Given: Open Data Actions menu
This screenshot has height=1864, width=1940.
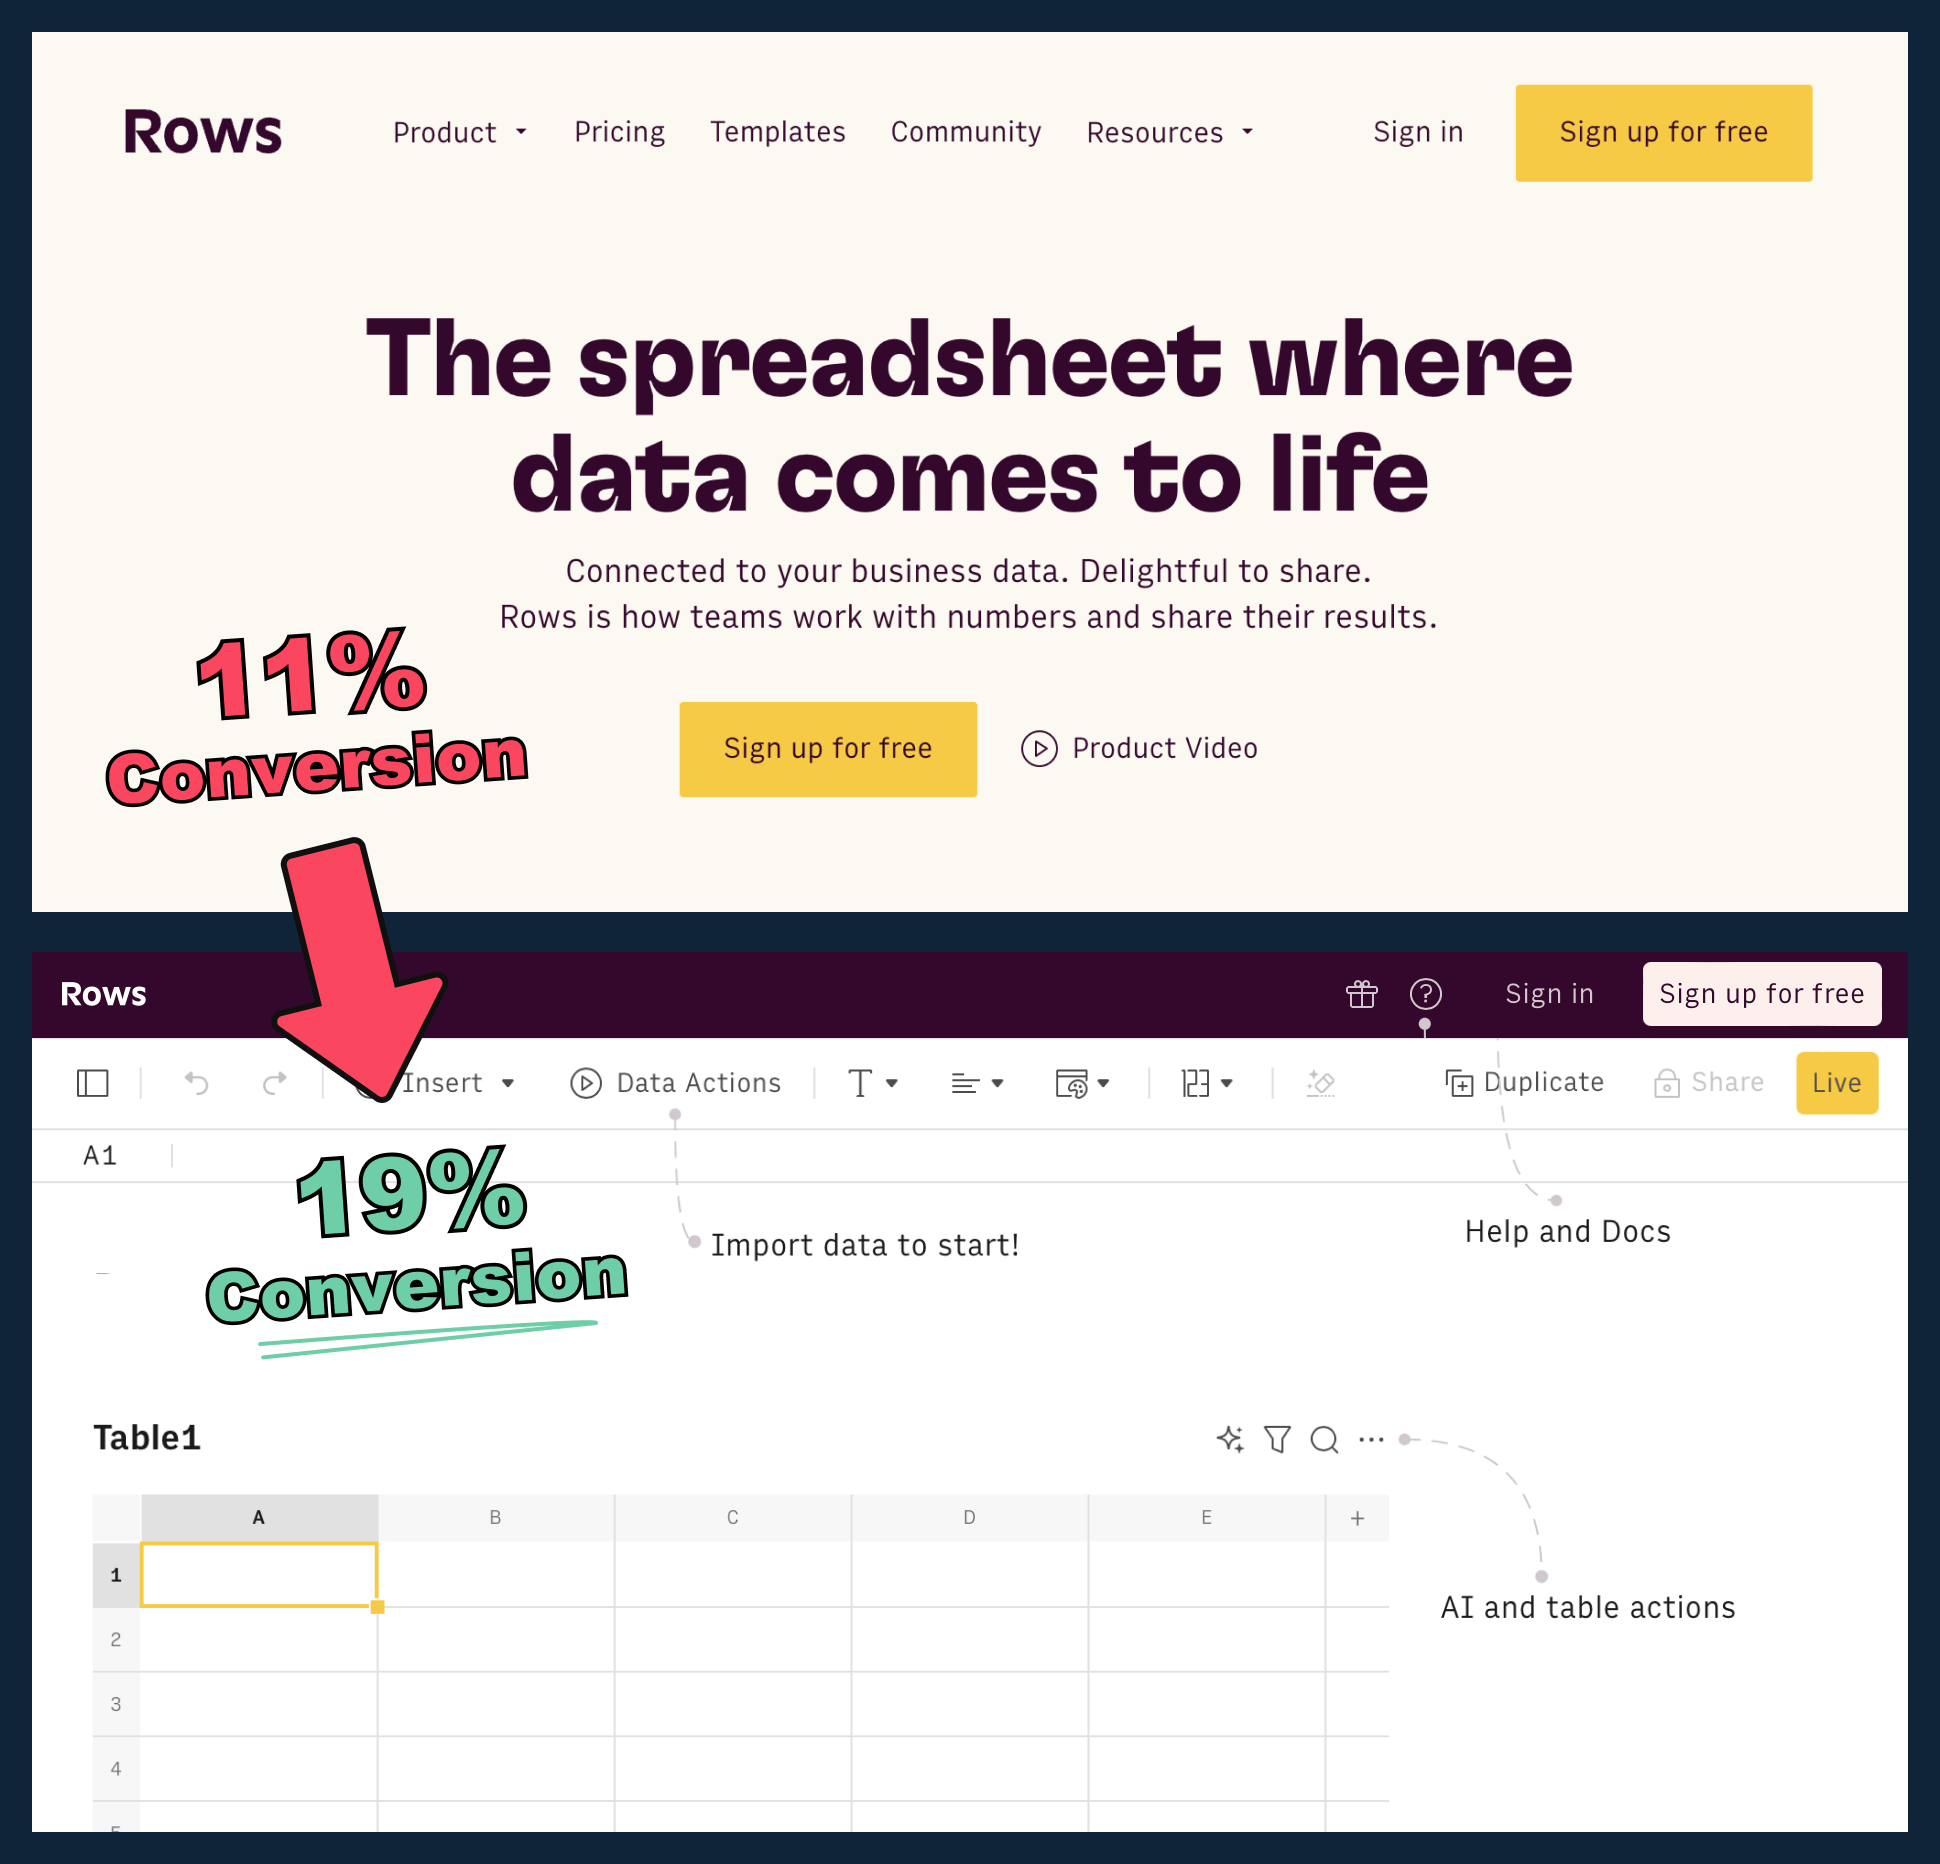Looking at the screenshot, I should [676, 1083].
